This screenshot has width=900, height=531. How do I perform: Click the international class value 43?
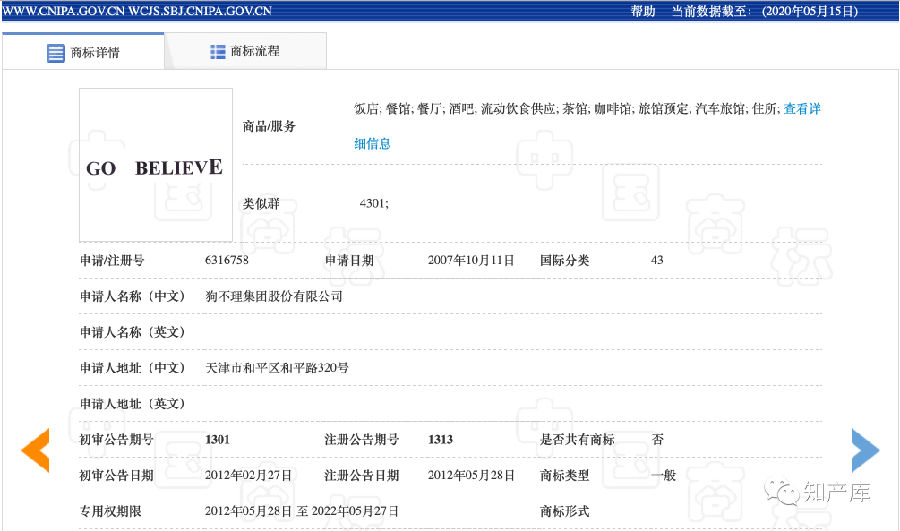[657, 260]
